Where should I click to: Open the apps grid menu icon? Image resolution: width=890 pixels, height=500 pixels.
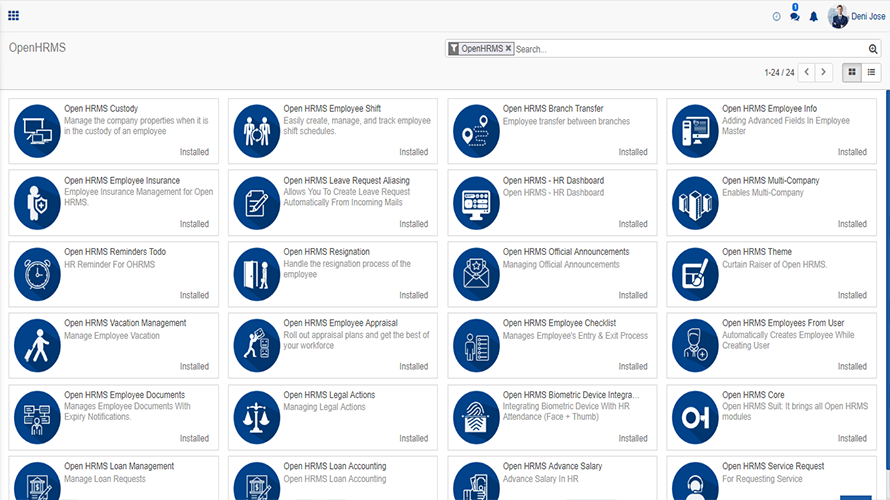(13, 16)
